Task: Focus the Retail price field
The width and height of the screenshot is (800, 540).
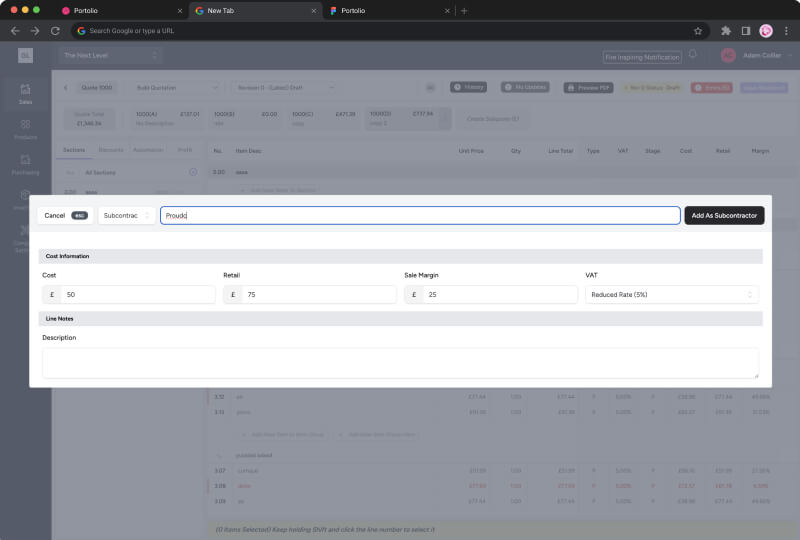Action: pyautogui.click(x=318, y=295)
